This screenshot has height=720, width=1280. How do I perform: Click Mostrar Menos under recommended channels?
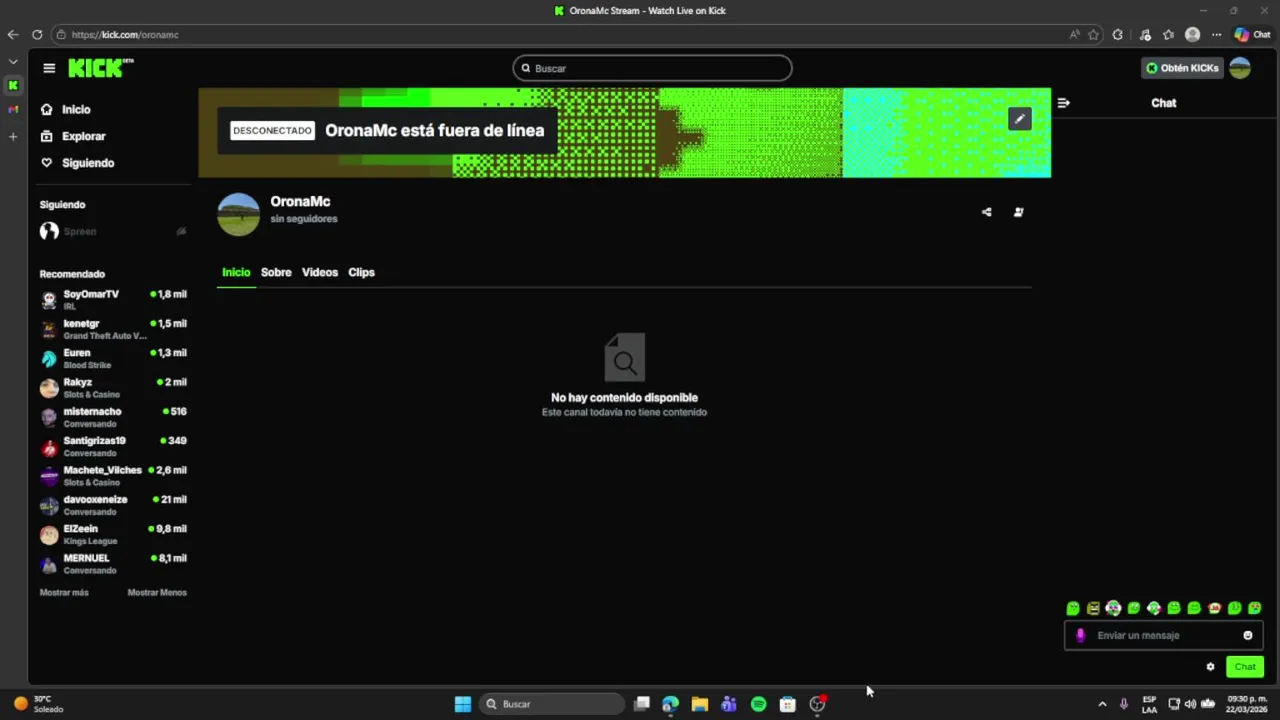tap(157, 593)
